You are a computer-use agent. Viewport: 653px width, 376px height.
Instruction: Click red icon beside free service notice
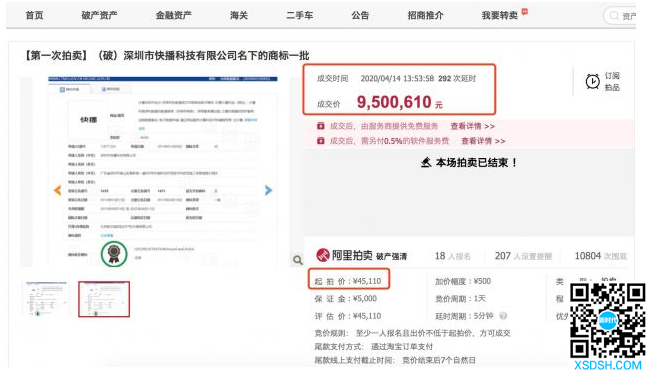pos(321,126)
